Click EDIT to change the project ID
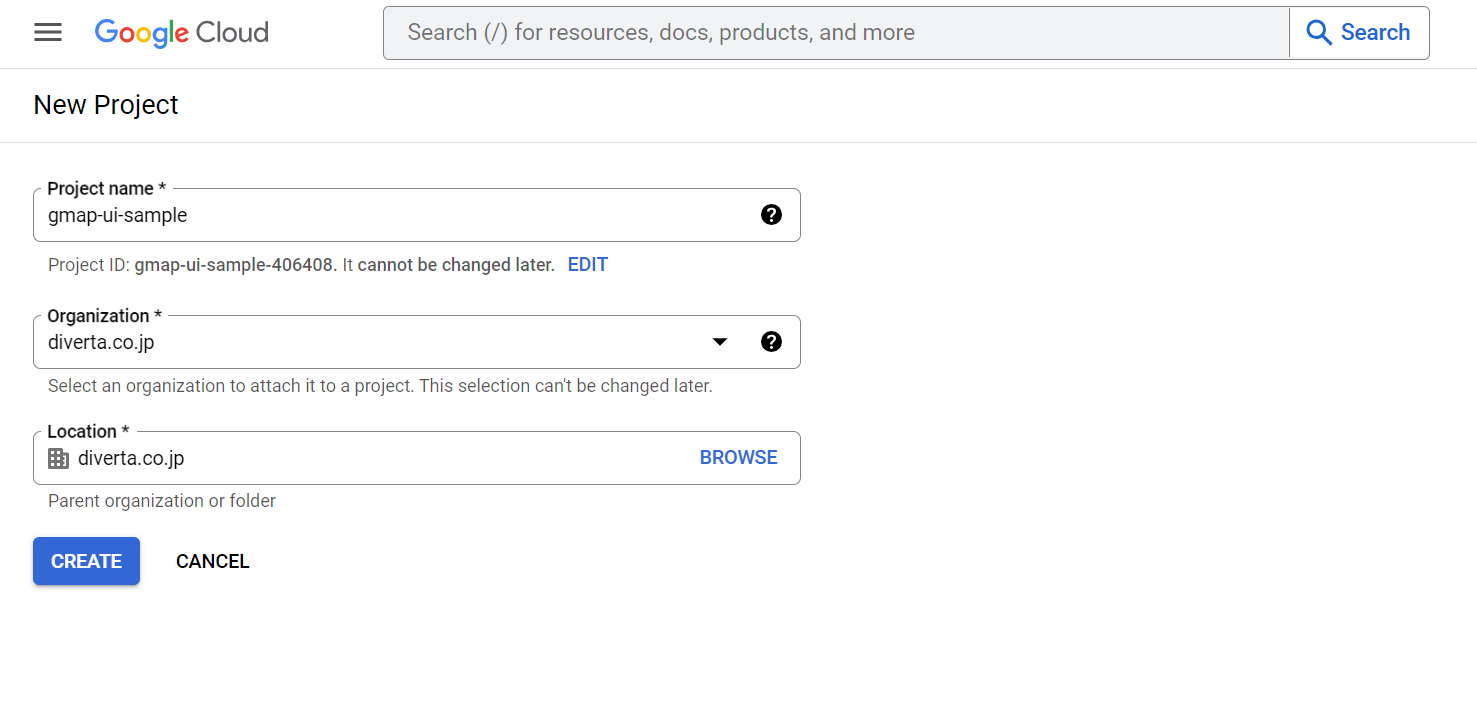 coord(587,264)
